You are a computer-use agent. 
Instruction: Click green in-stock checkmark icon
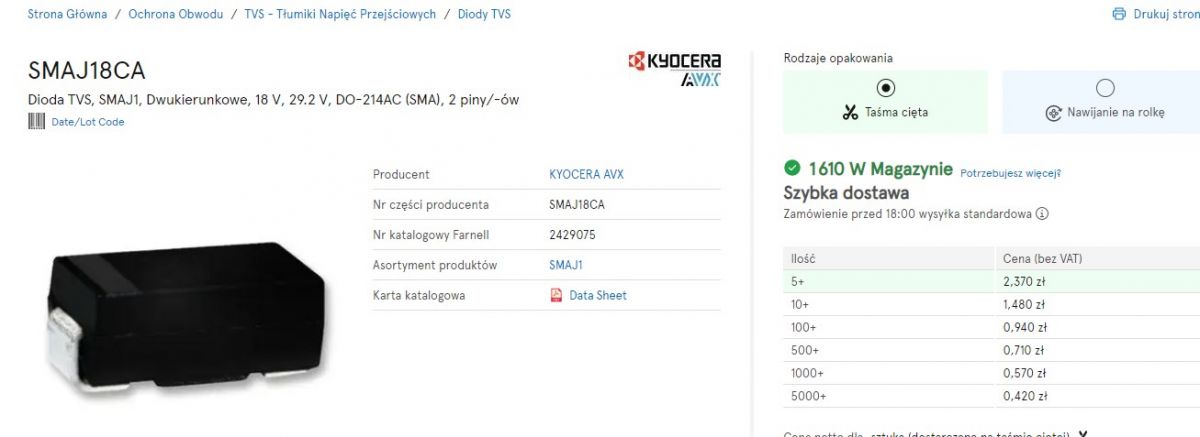792,169
